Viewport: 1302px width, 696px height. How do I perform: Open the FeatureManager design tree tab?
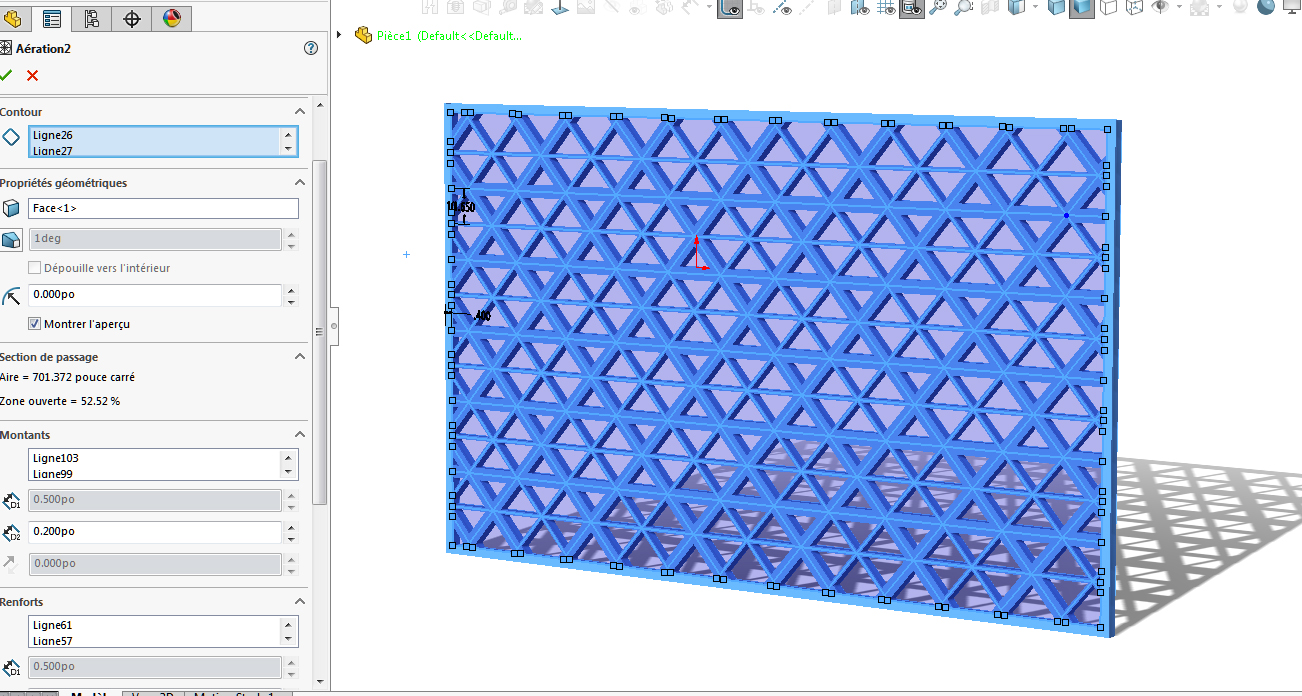click(13, 17)
